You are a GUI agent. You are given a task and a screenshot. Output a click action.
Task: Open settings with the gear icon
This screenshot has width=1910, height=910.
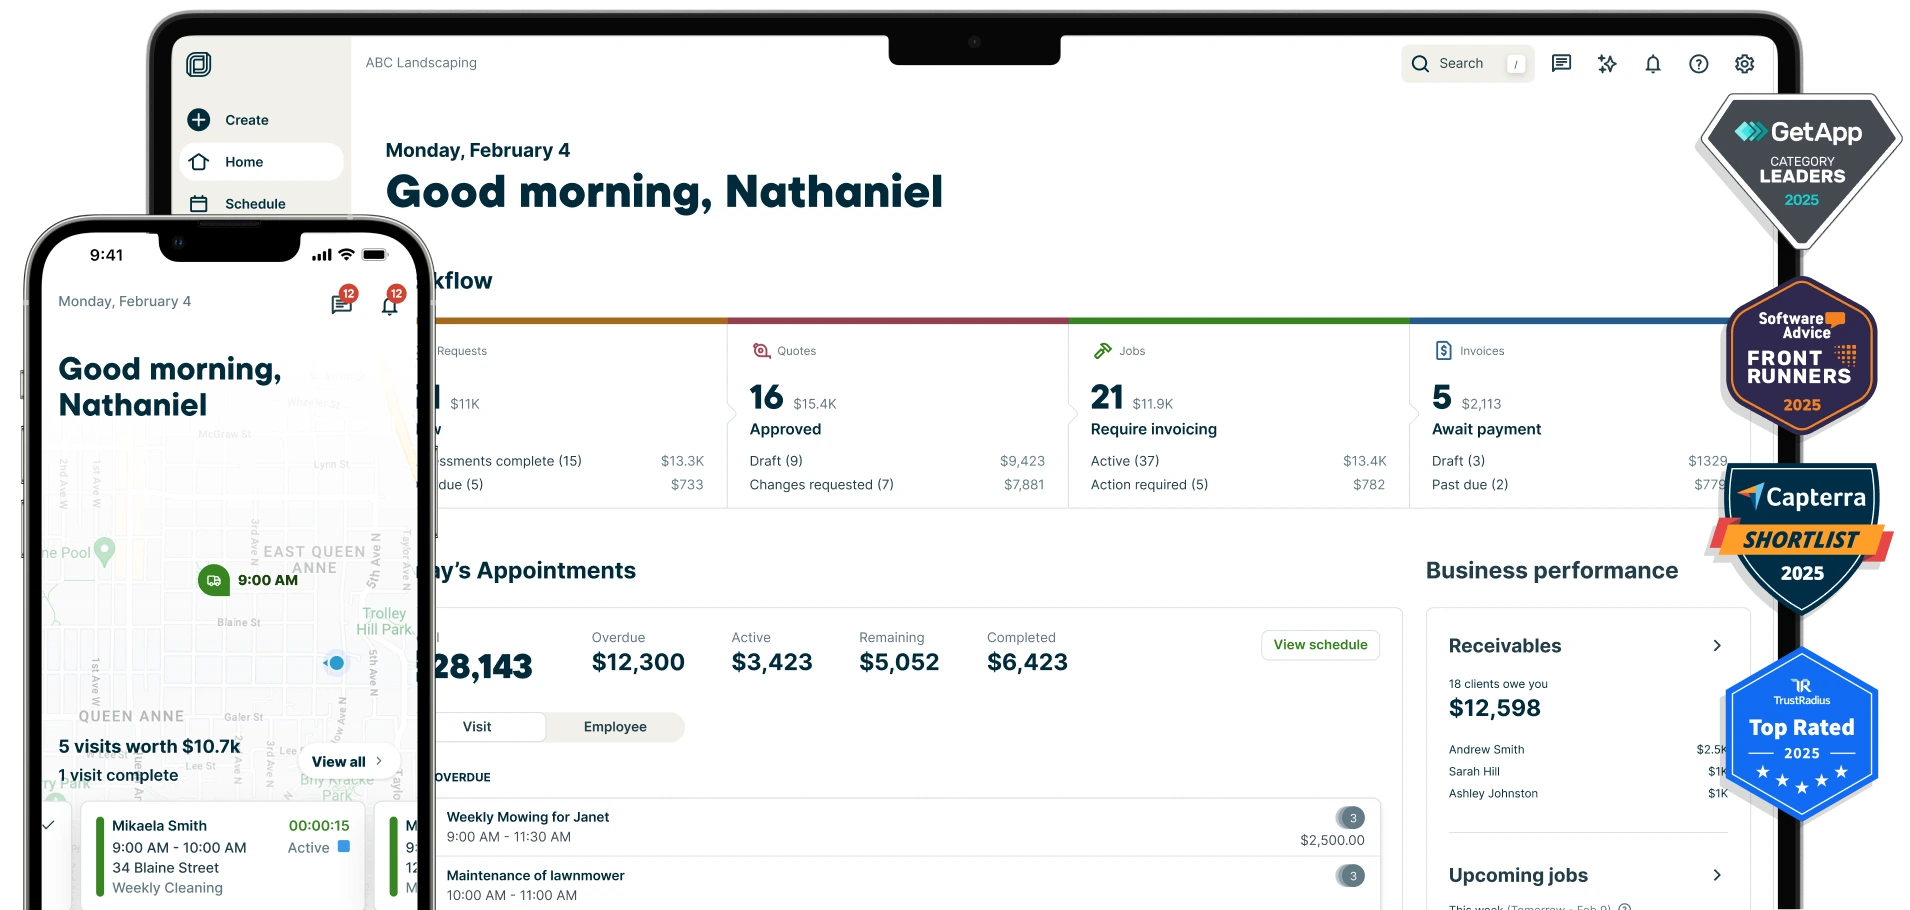[1744, 63]
